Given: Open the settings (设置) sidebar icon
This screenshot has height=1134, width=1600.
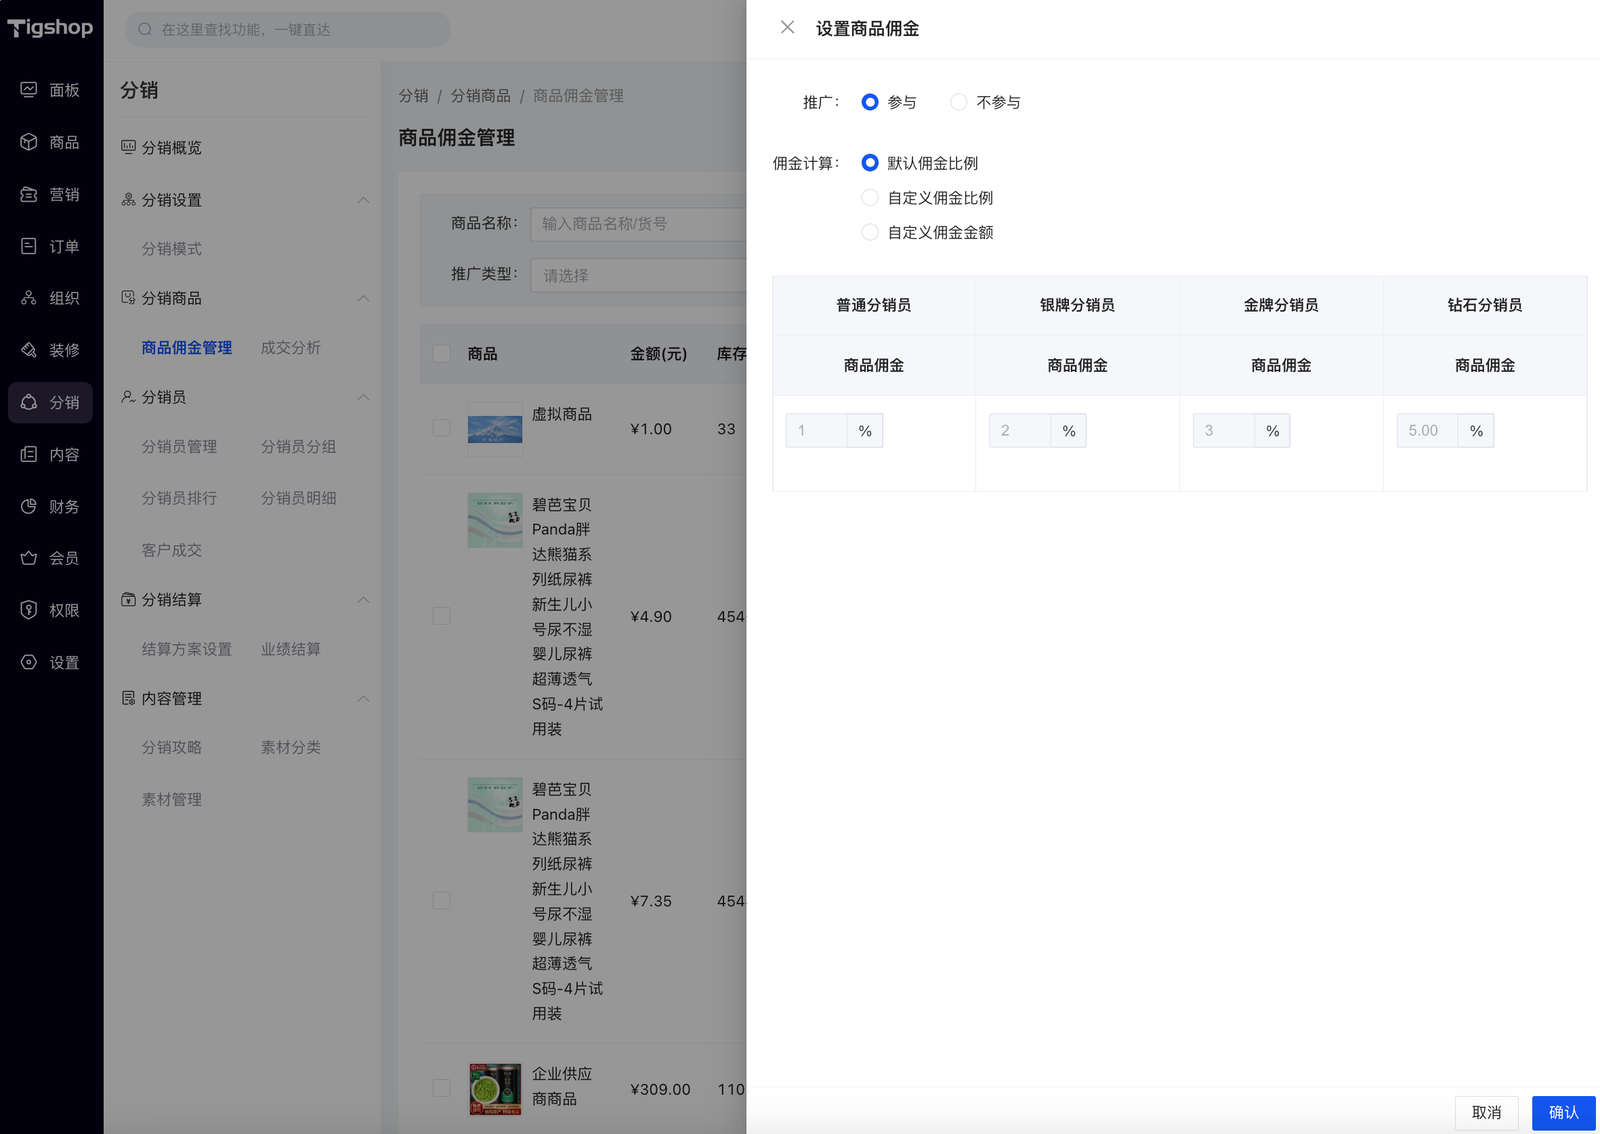Looking at the screenshot, I should coord(29,662).
